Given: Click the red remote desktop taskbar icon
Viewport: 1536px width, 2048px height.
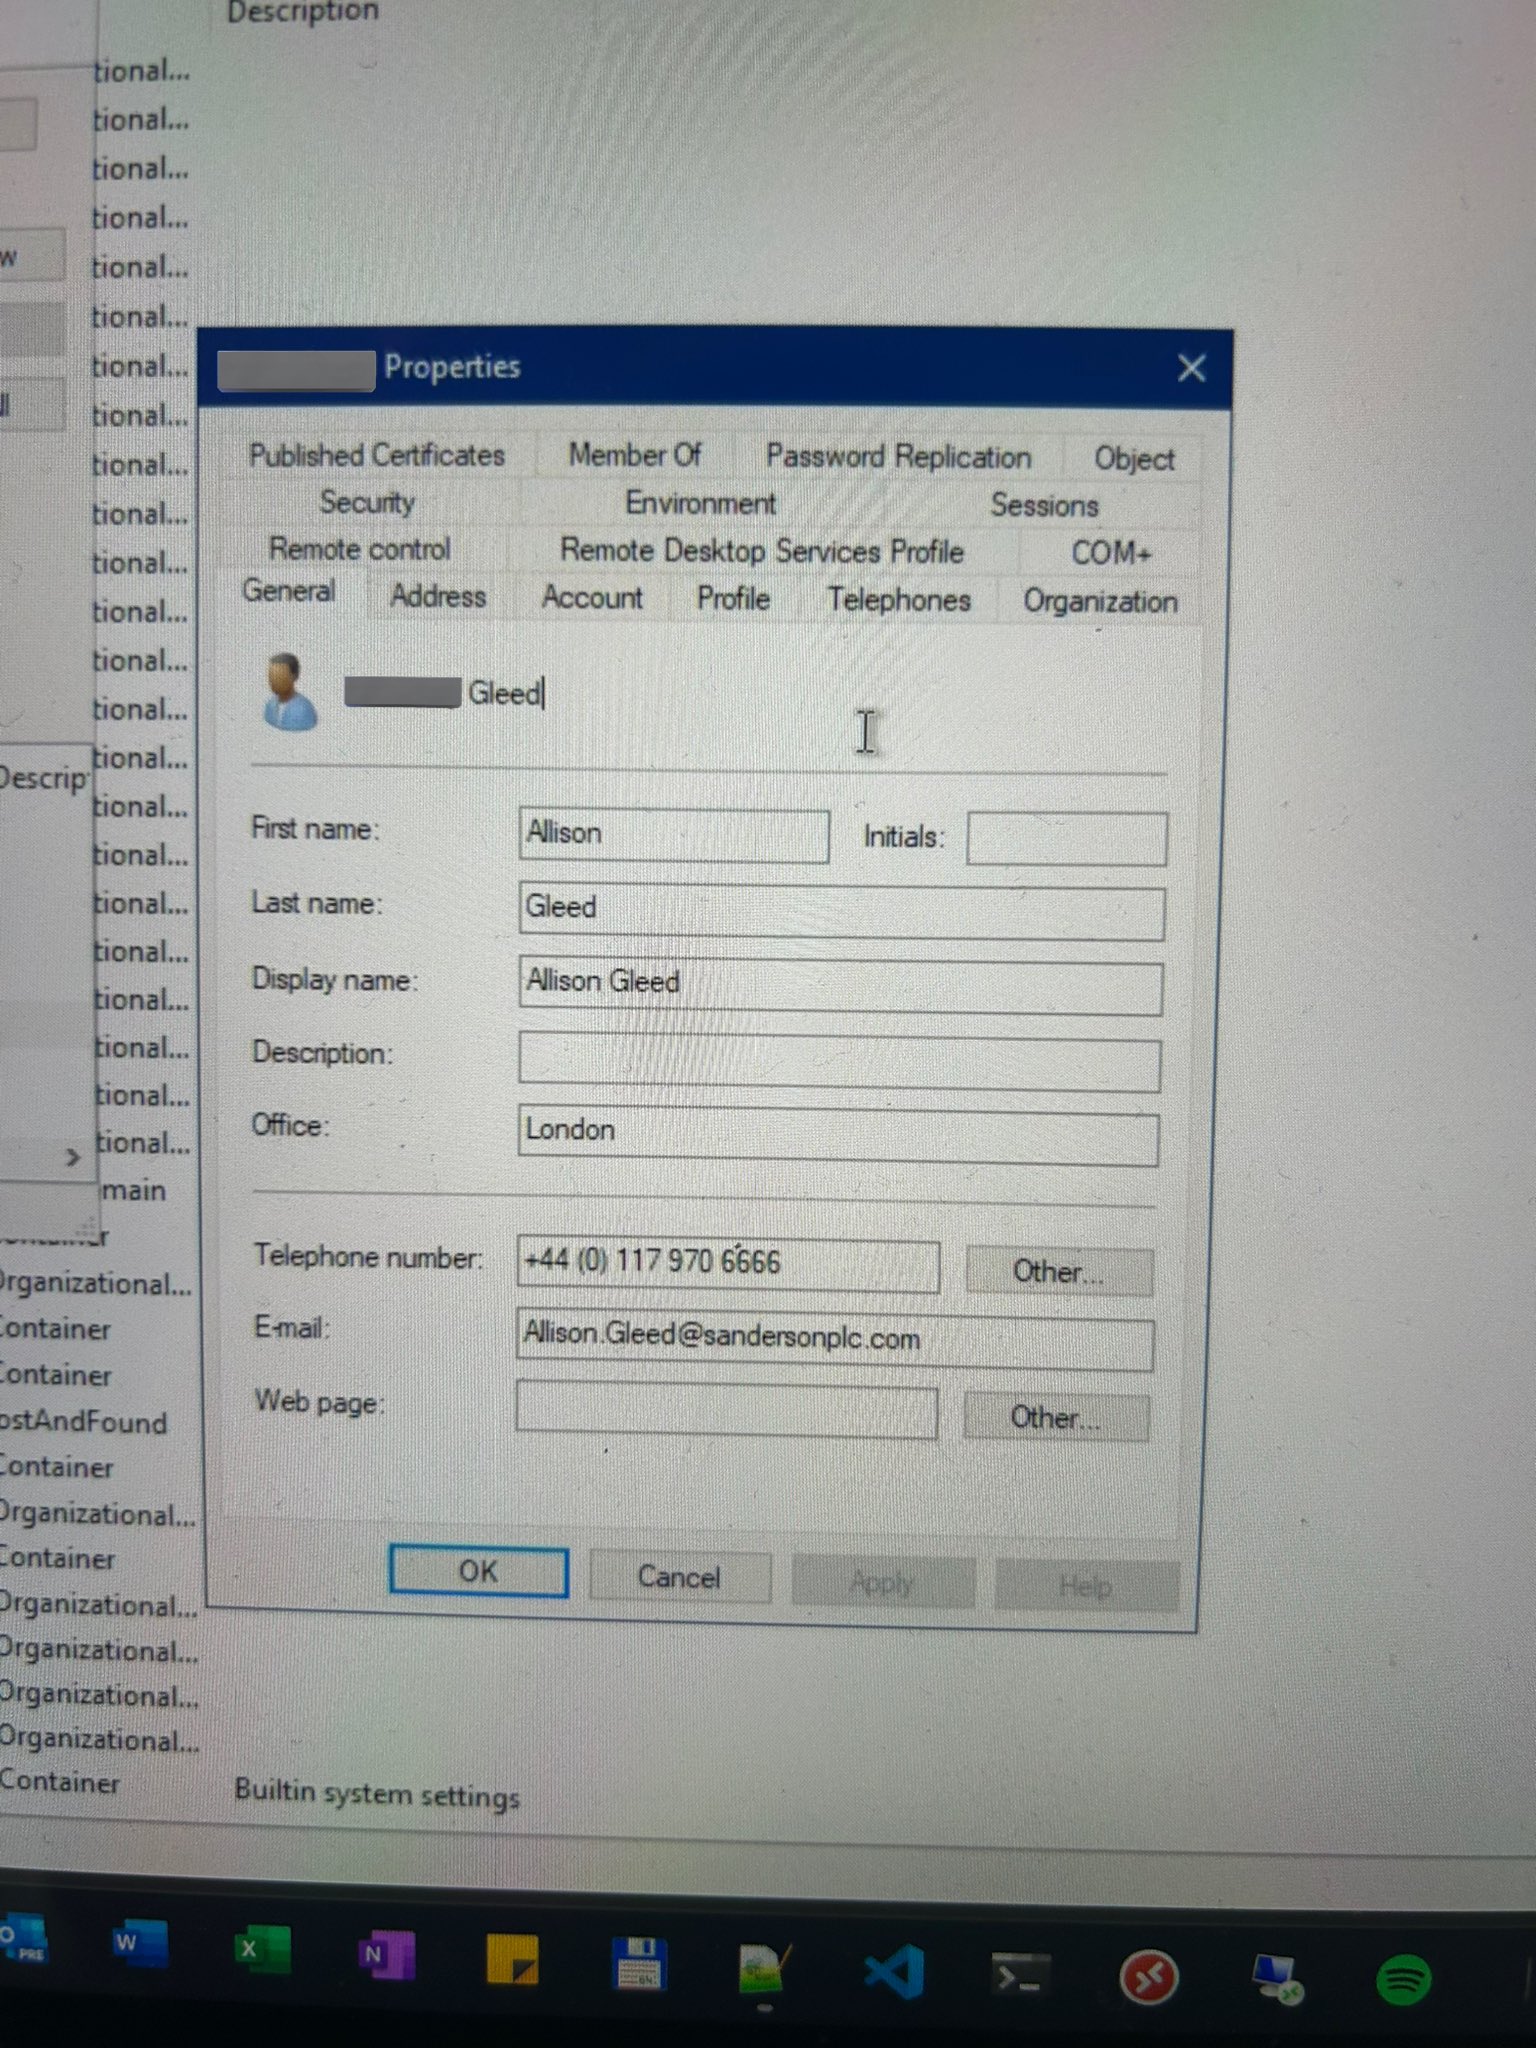Looking at the screenshot, I should [x=1148, y=1978].
